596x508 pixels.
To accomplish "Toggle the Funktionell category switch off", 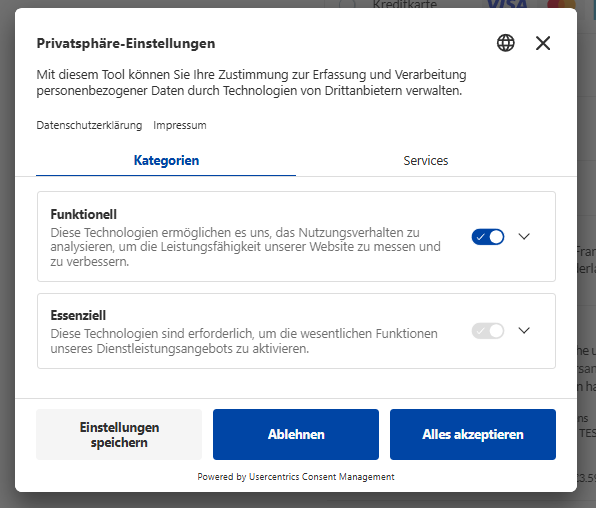I will (x=488, y=237).
